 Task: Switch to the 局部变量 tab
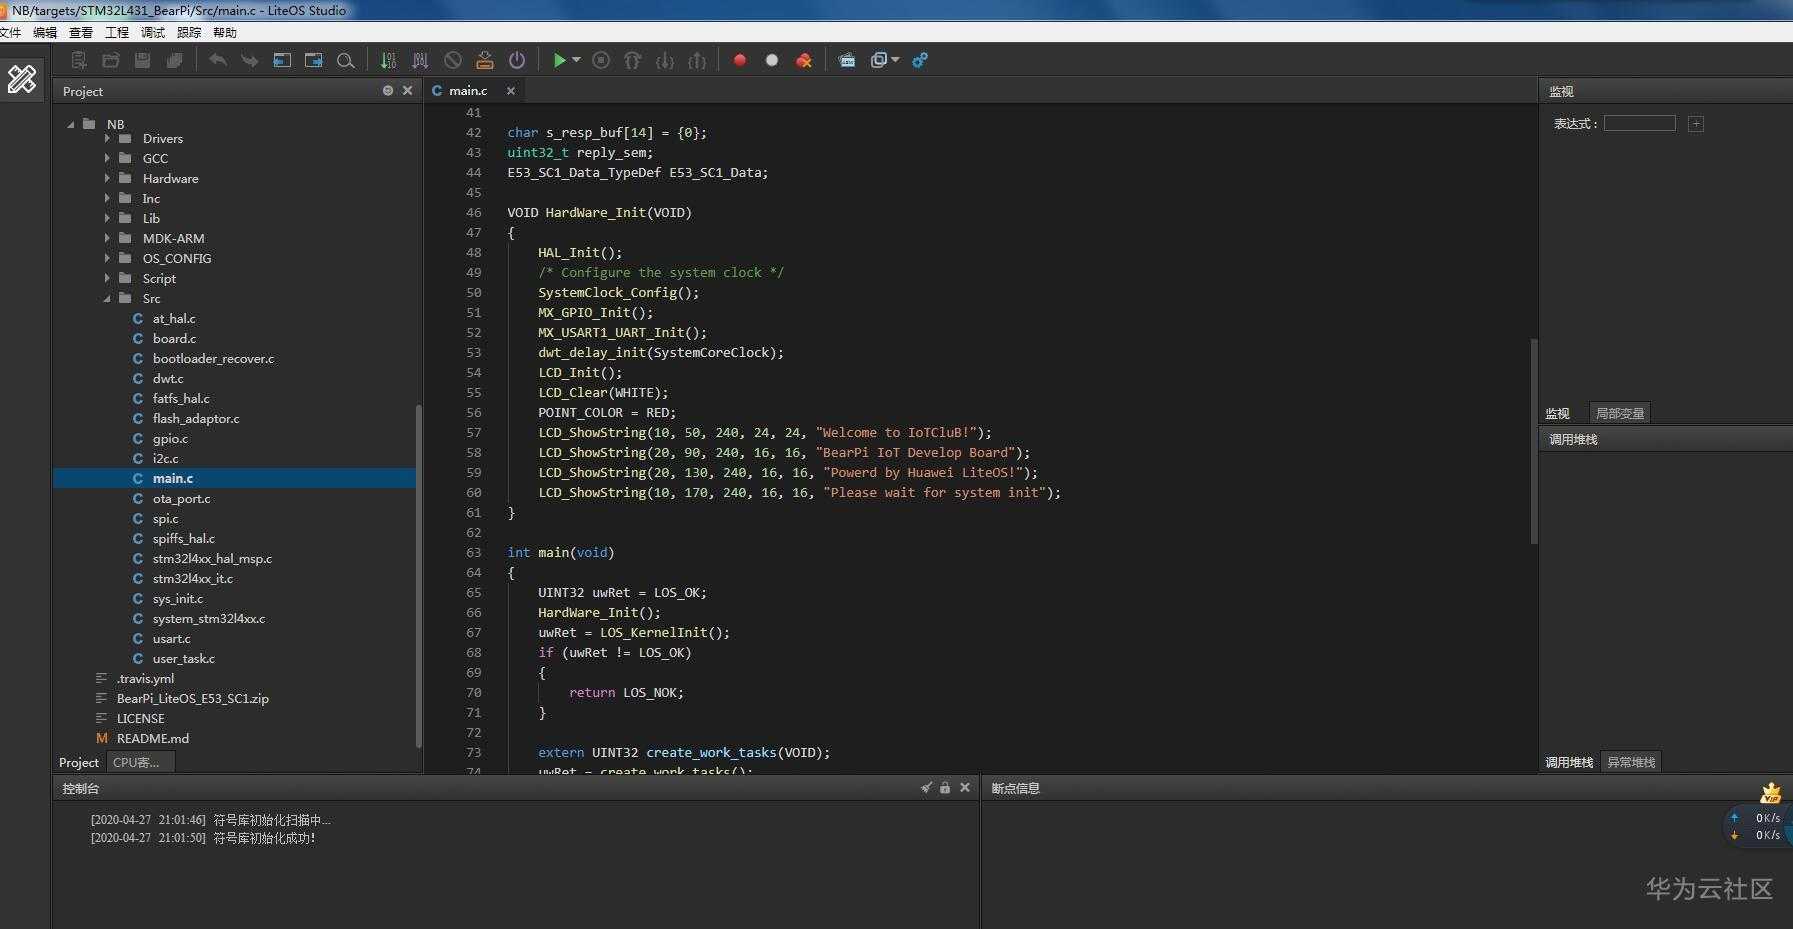pos(1619,413)
